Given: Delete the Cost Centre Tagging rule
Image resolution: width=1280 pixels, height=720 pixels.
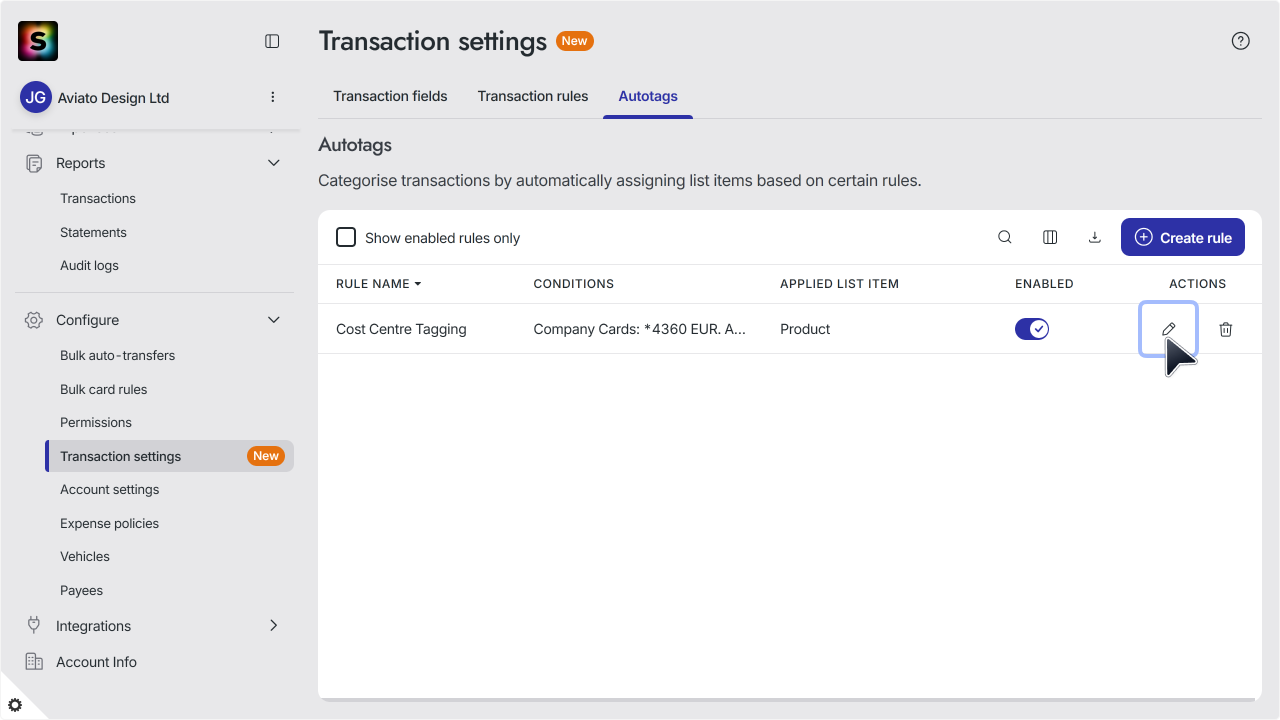Looking at the screenshot, I should click(x=1226, y=329).
